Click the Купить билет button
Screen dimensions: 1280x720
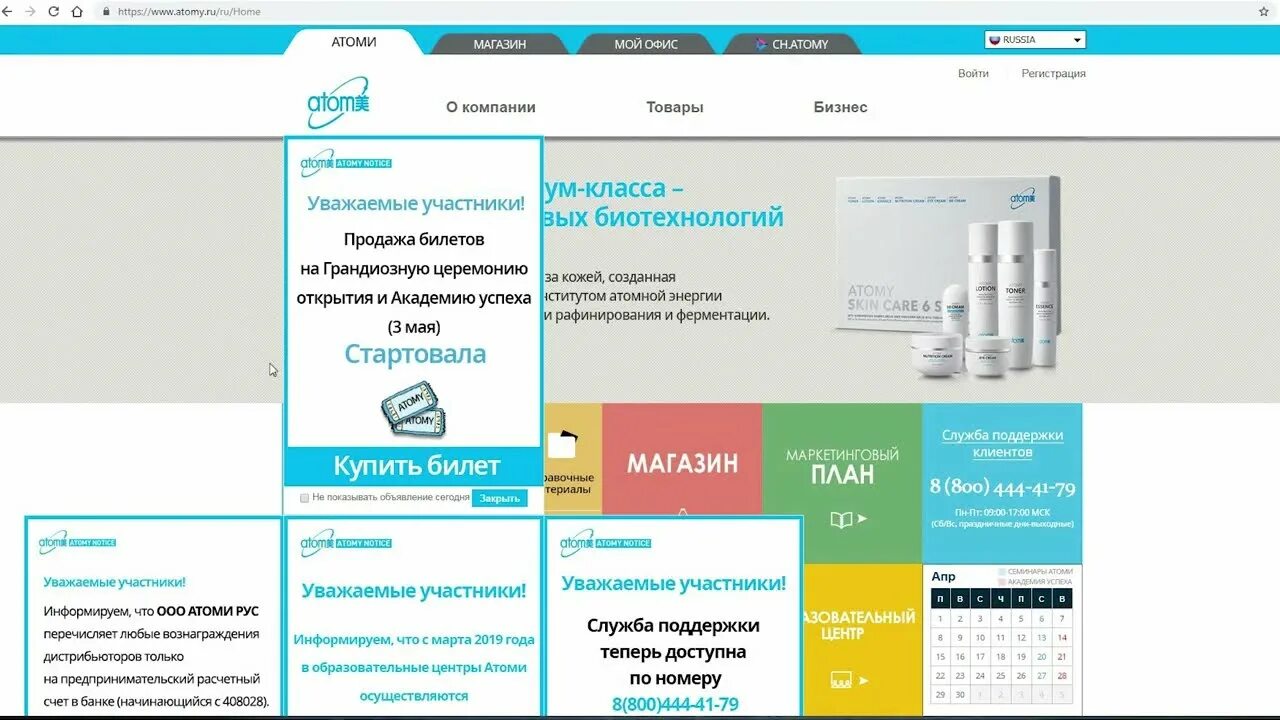[x=414, y=466]
